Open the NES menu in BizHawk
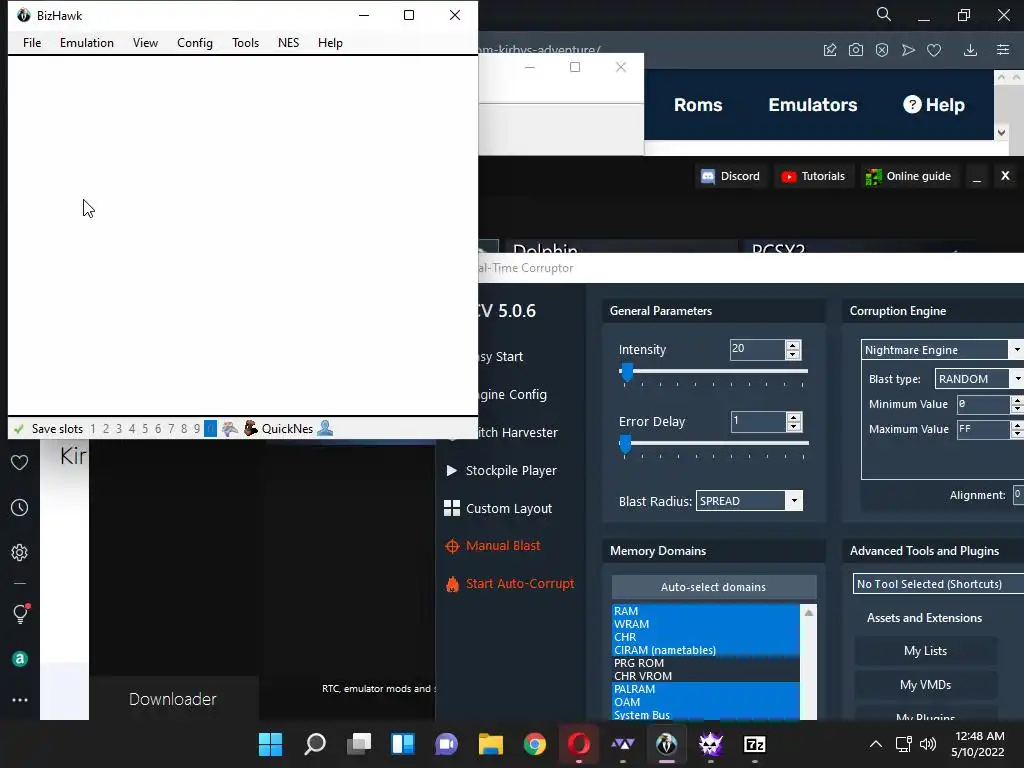 289,43
